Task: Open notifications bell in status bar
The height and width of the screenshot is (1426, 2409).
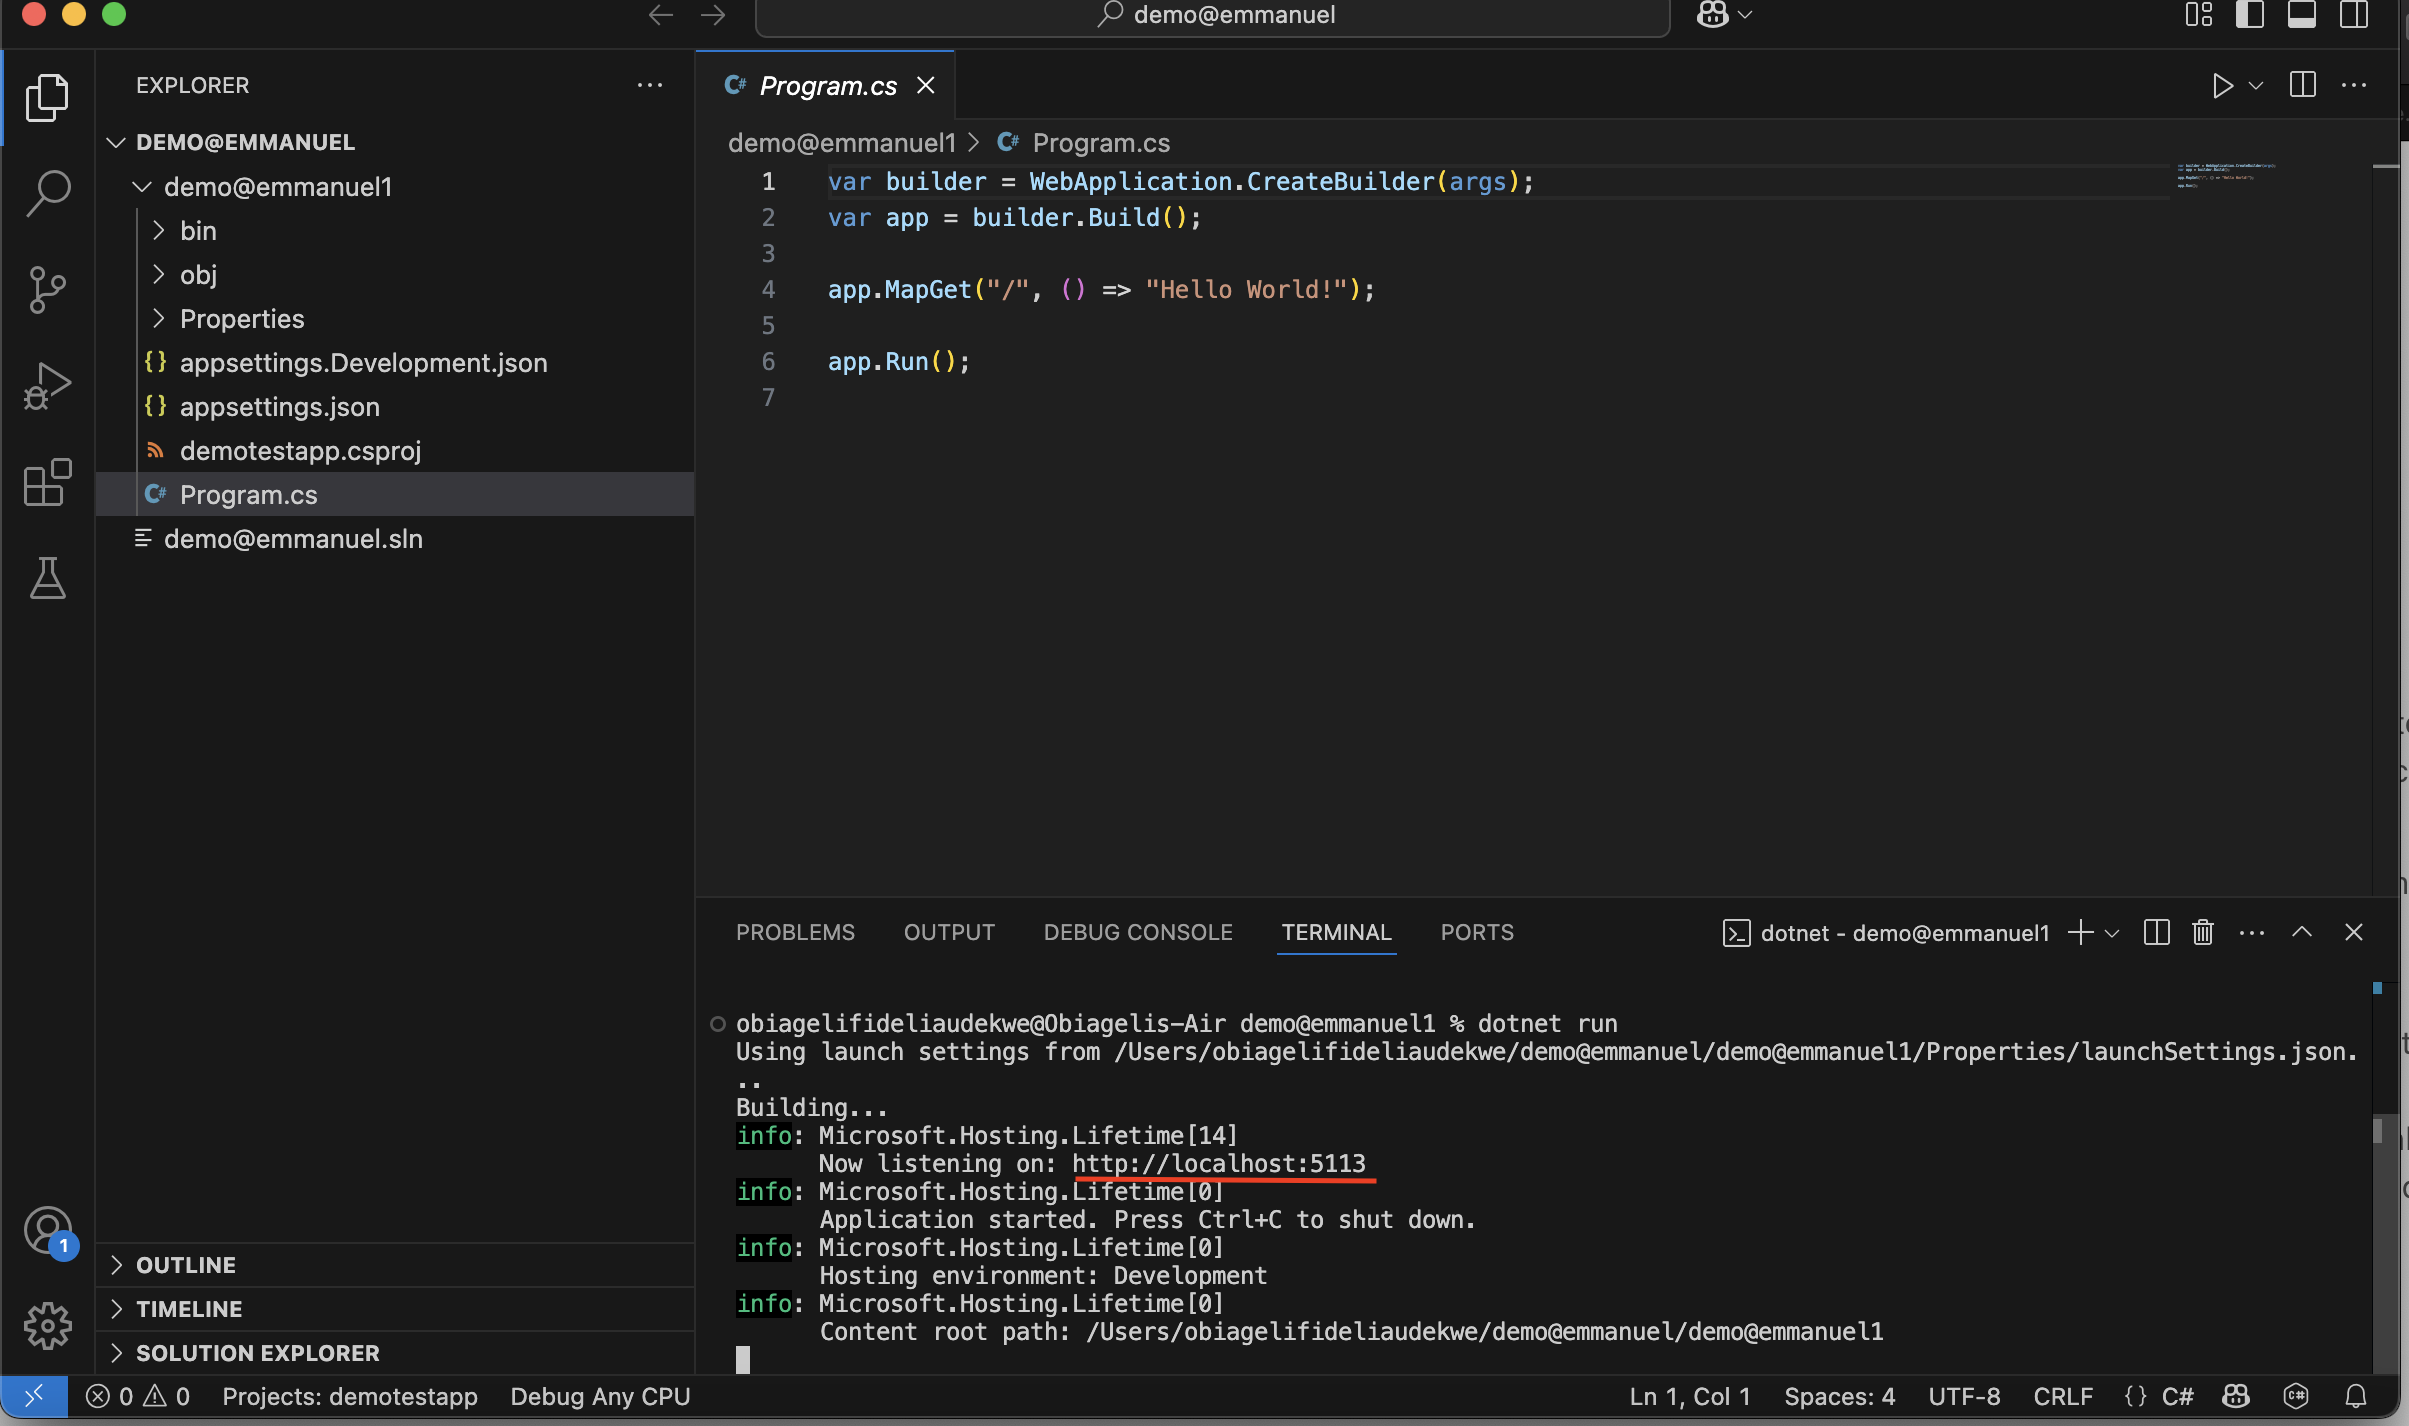Action: pyautogui.click(x=2356, y=1396)
